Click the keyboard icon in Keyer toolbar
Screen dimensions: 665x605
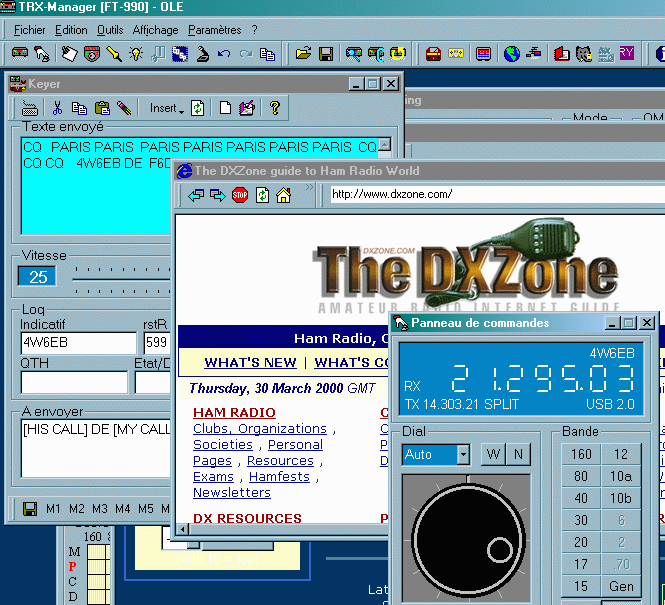tap(30, 109)
